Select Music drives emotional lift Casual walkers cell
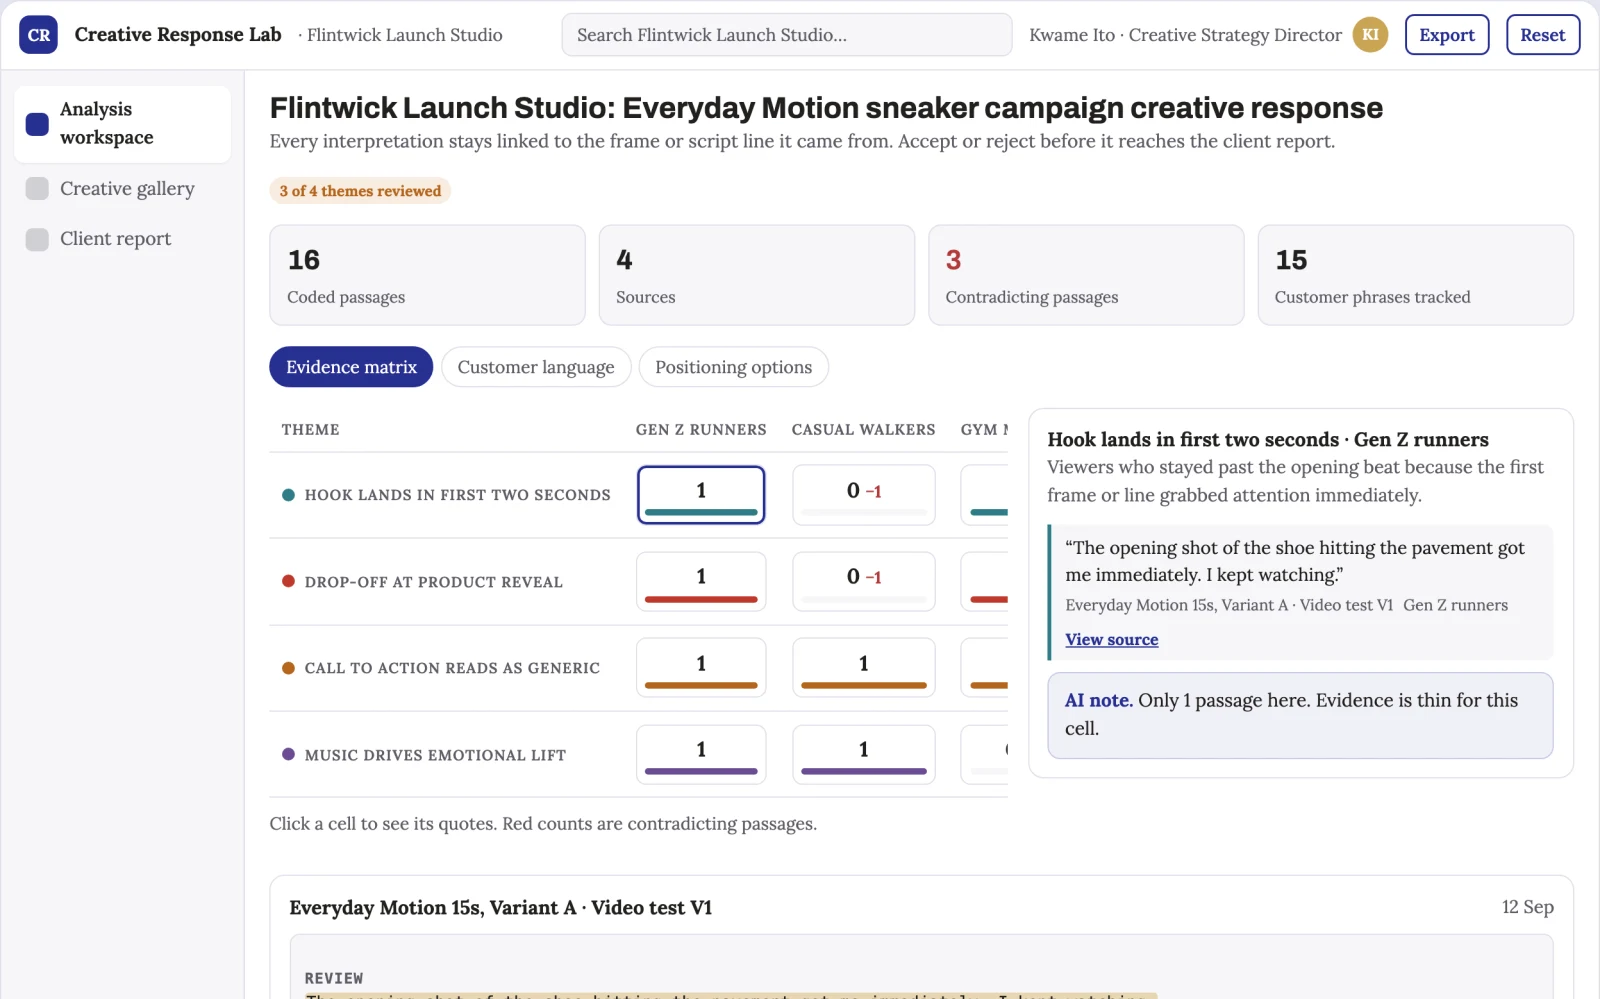 click(x=864, y=755)
